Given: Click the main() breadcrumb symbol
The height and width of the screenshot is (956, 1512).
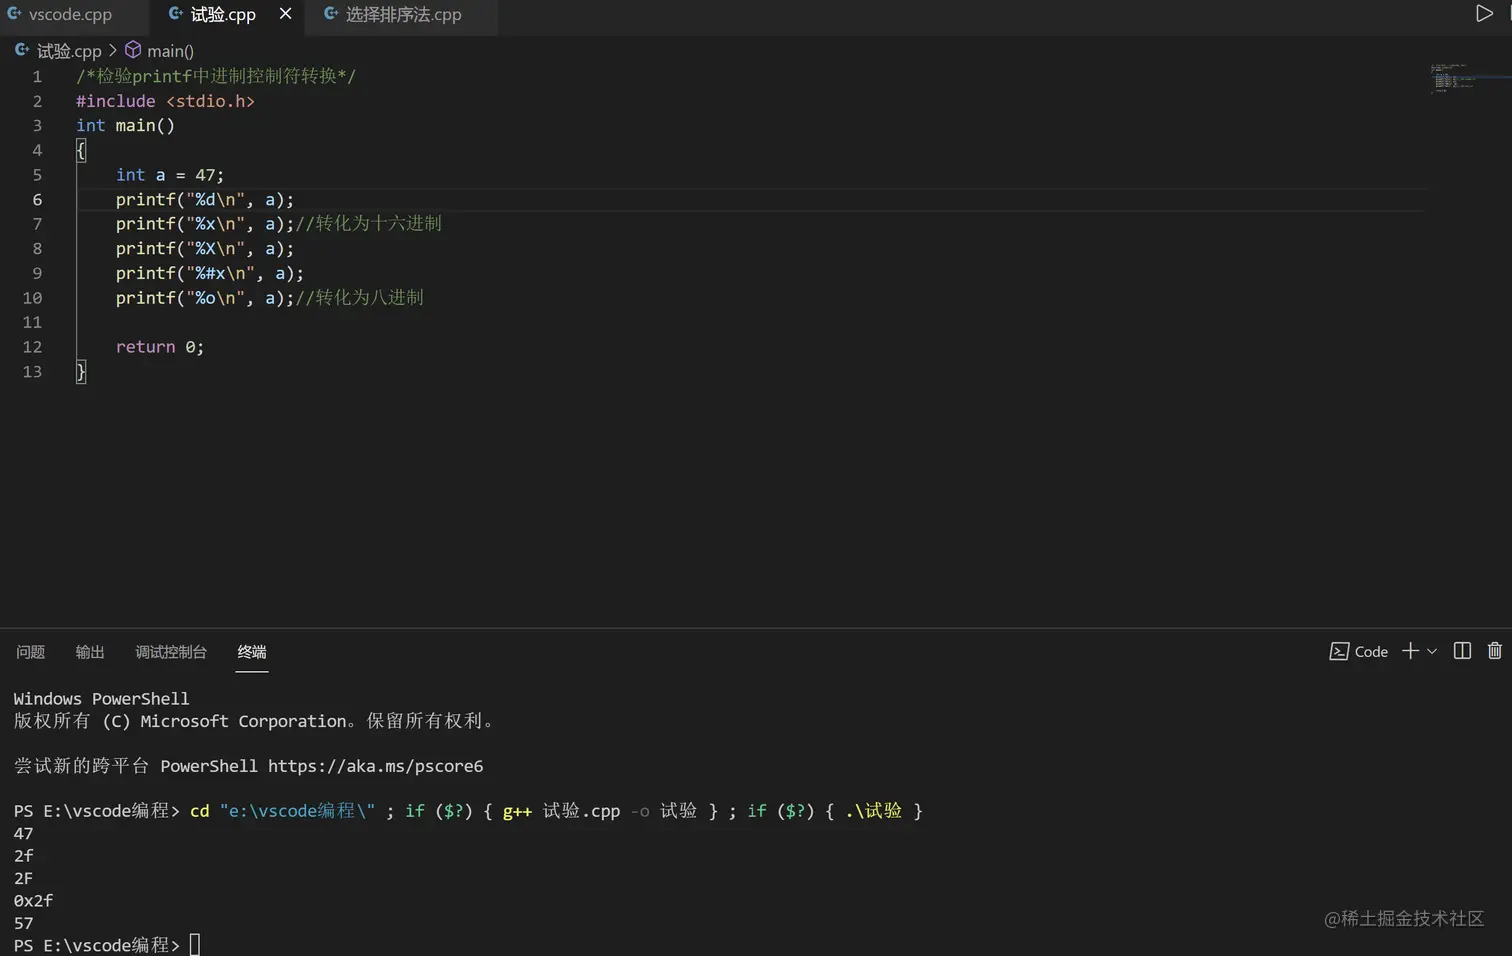Looking at the screenshot, I should 170,50.
